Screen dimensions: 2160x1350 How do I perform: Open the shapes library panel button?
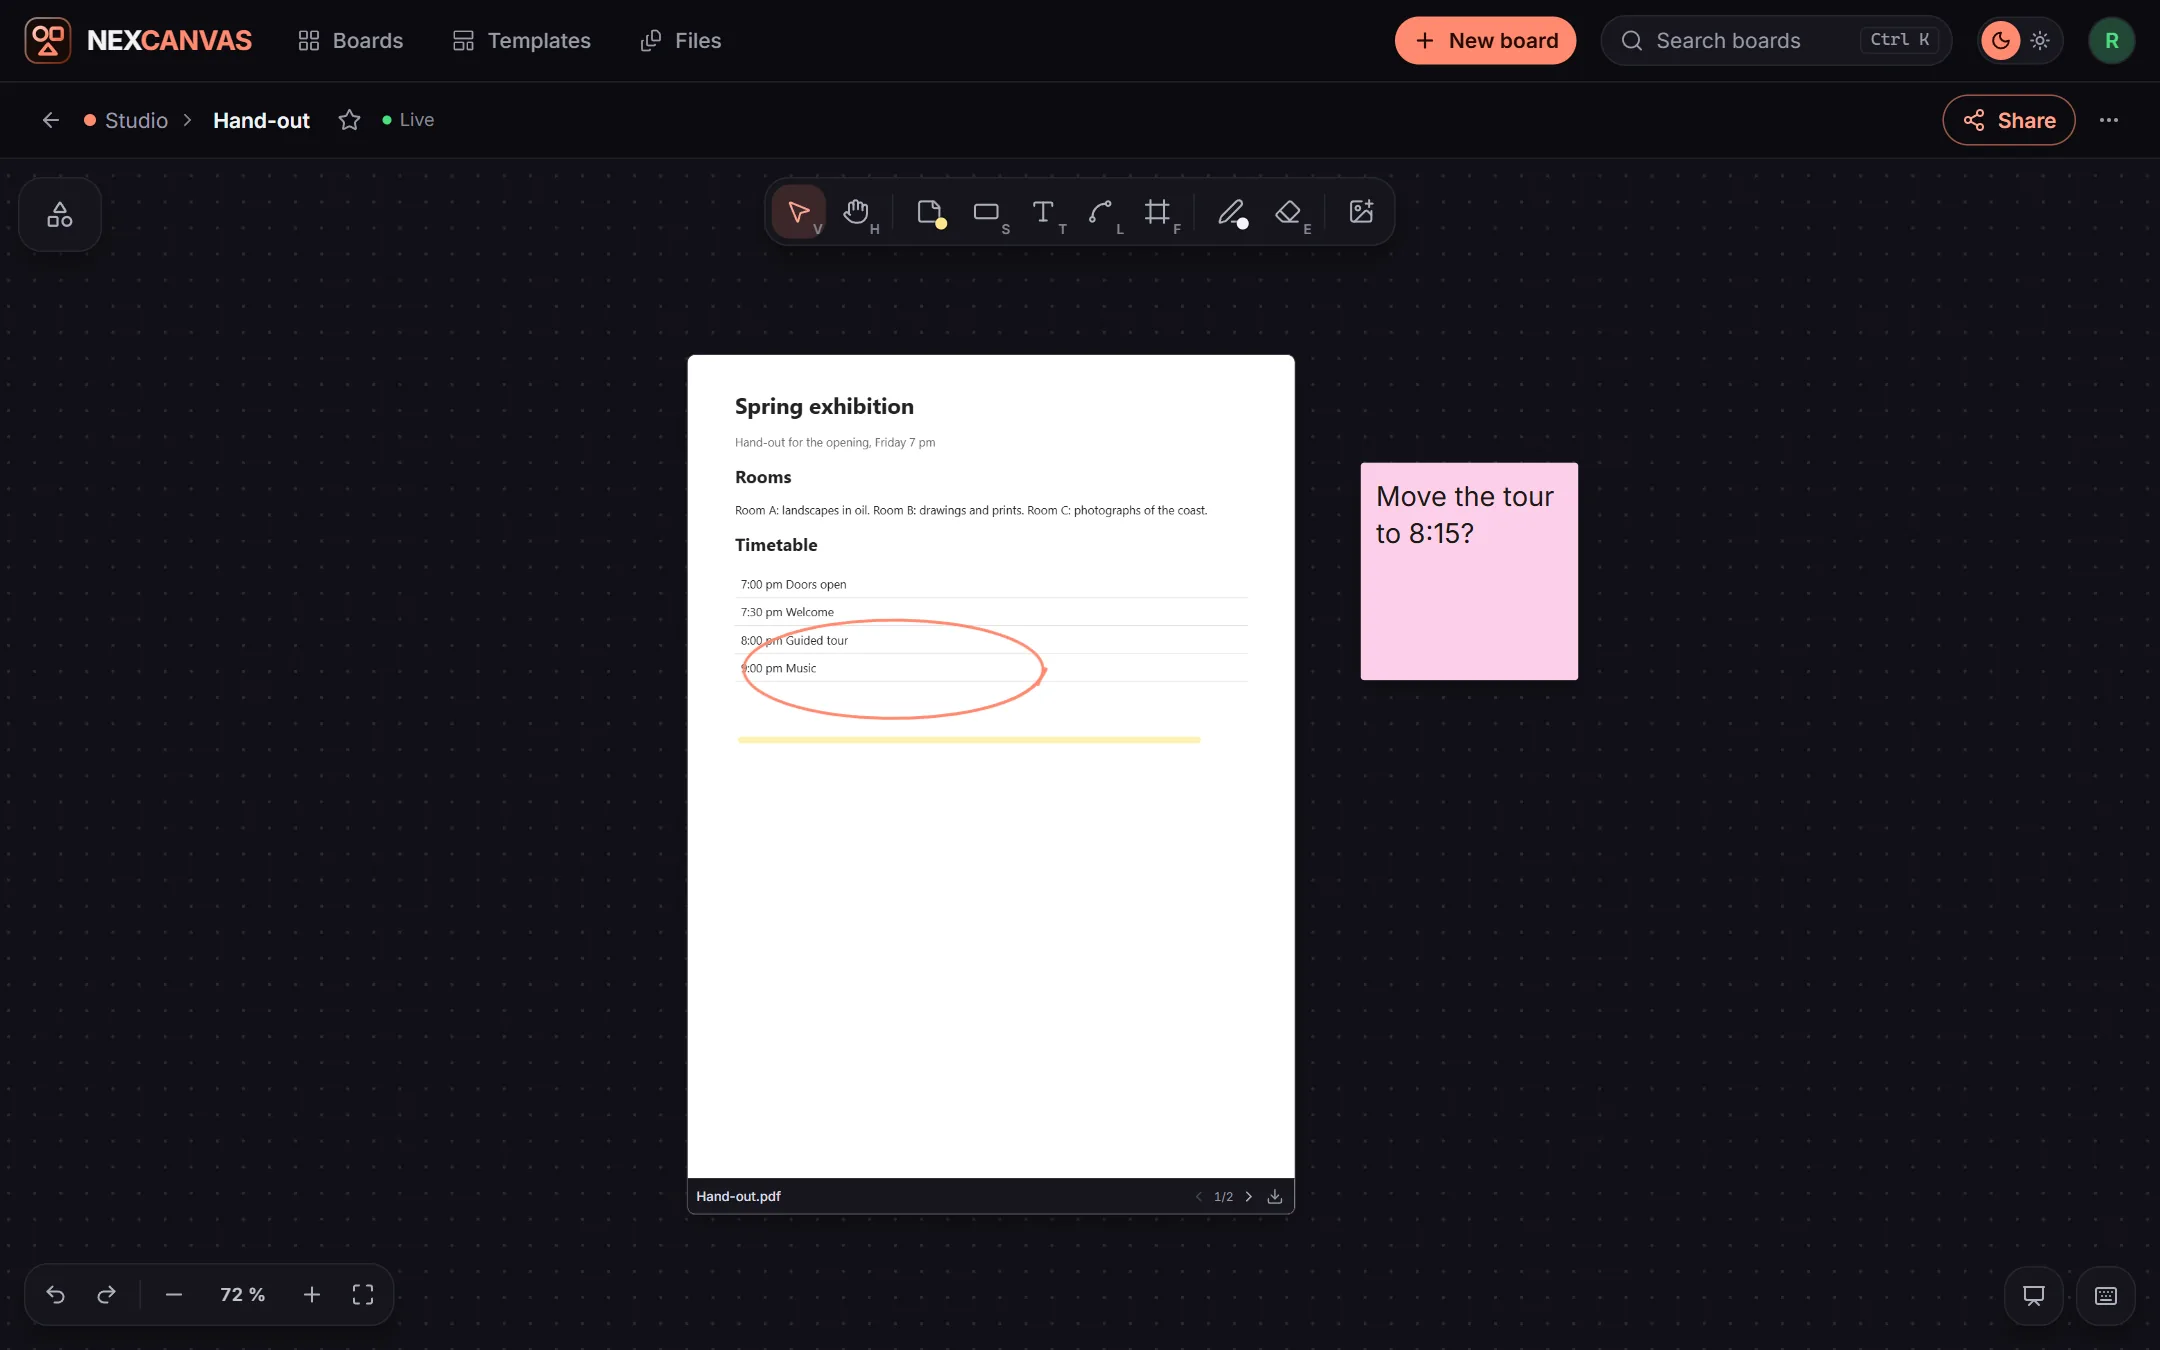(x=60, y=214)
